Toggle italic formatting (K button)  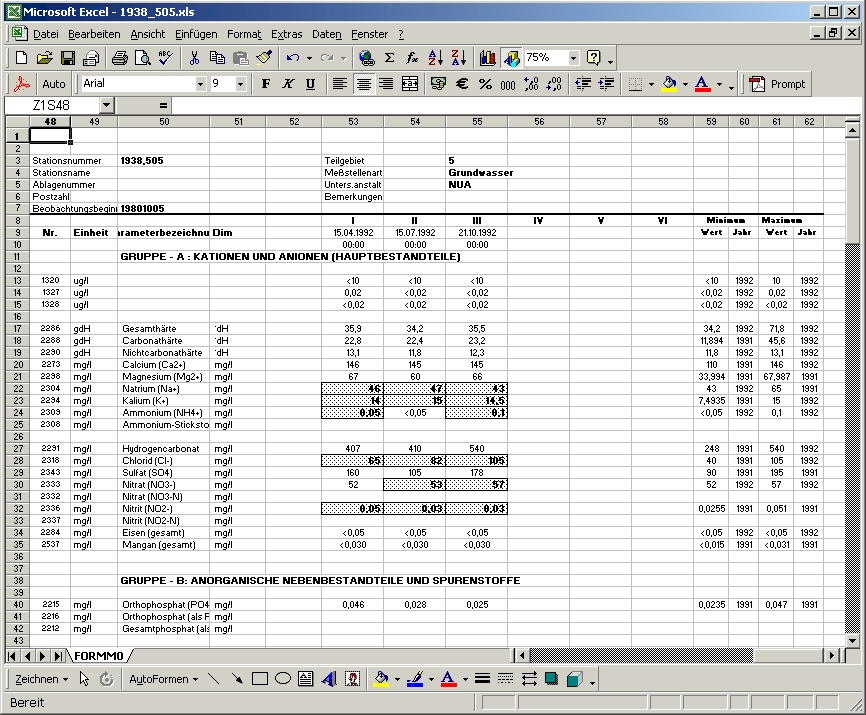tap(288, 84)
